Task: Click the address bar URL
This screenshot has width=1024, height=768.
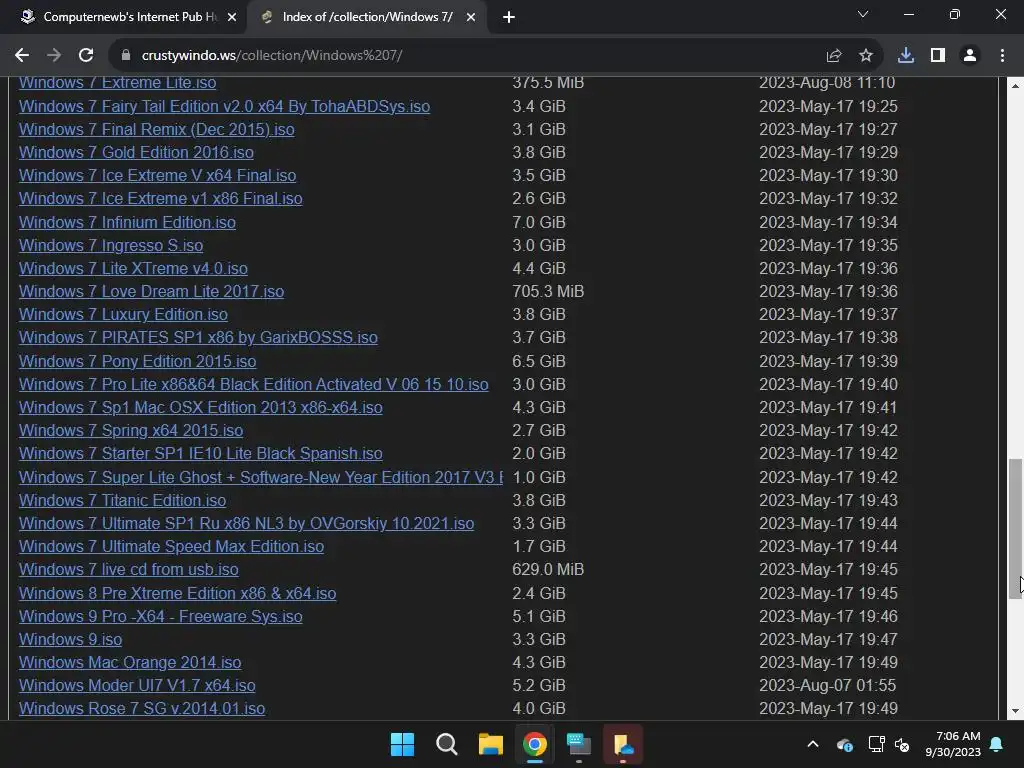Action: (272, 56)
